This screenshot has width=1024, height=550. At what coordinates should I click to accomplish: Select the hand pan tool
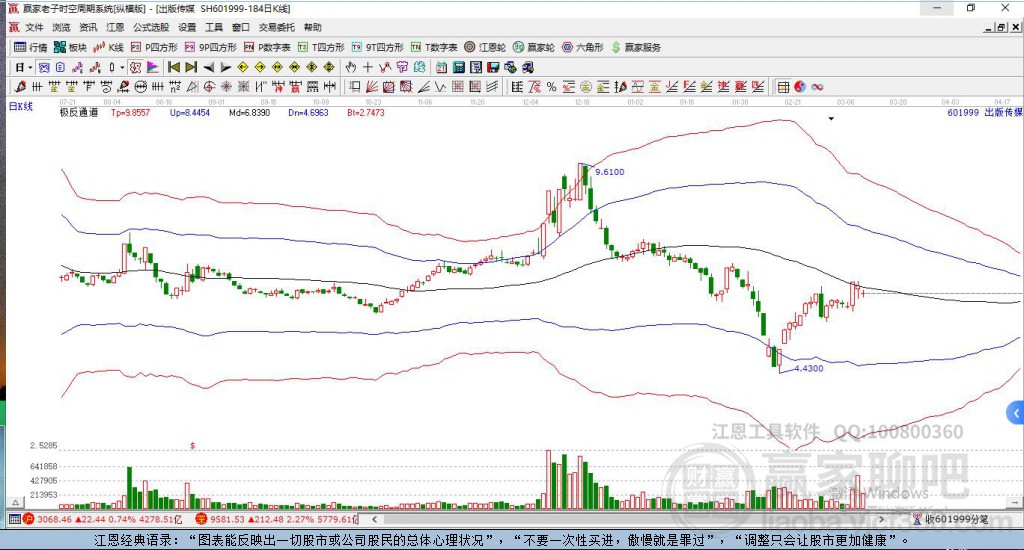[x=351, y=67]
